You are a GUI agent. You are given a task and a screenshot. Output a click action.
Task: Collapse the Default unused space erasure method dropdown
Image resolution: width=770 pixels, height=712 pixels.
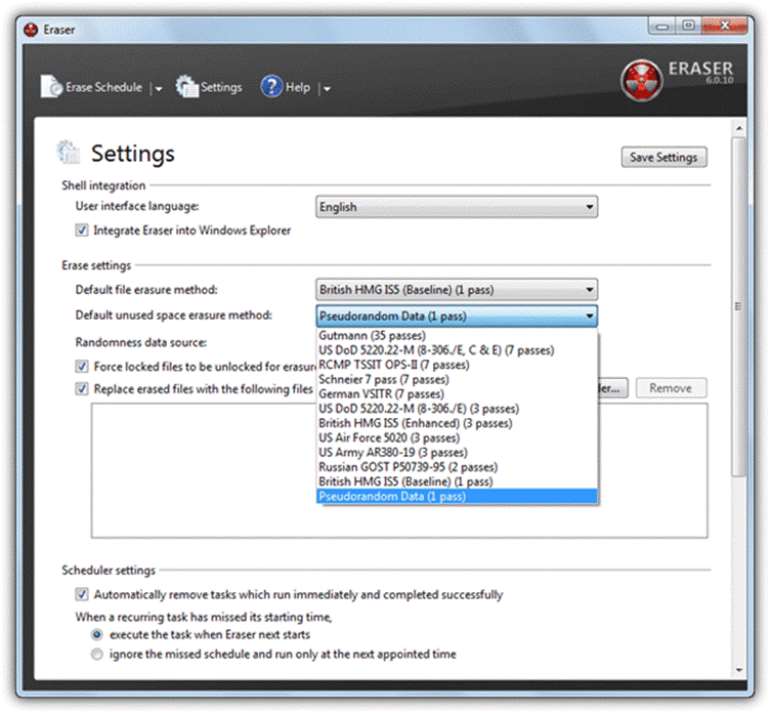point(457,316)
